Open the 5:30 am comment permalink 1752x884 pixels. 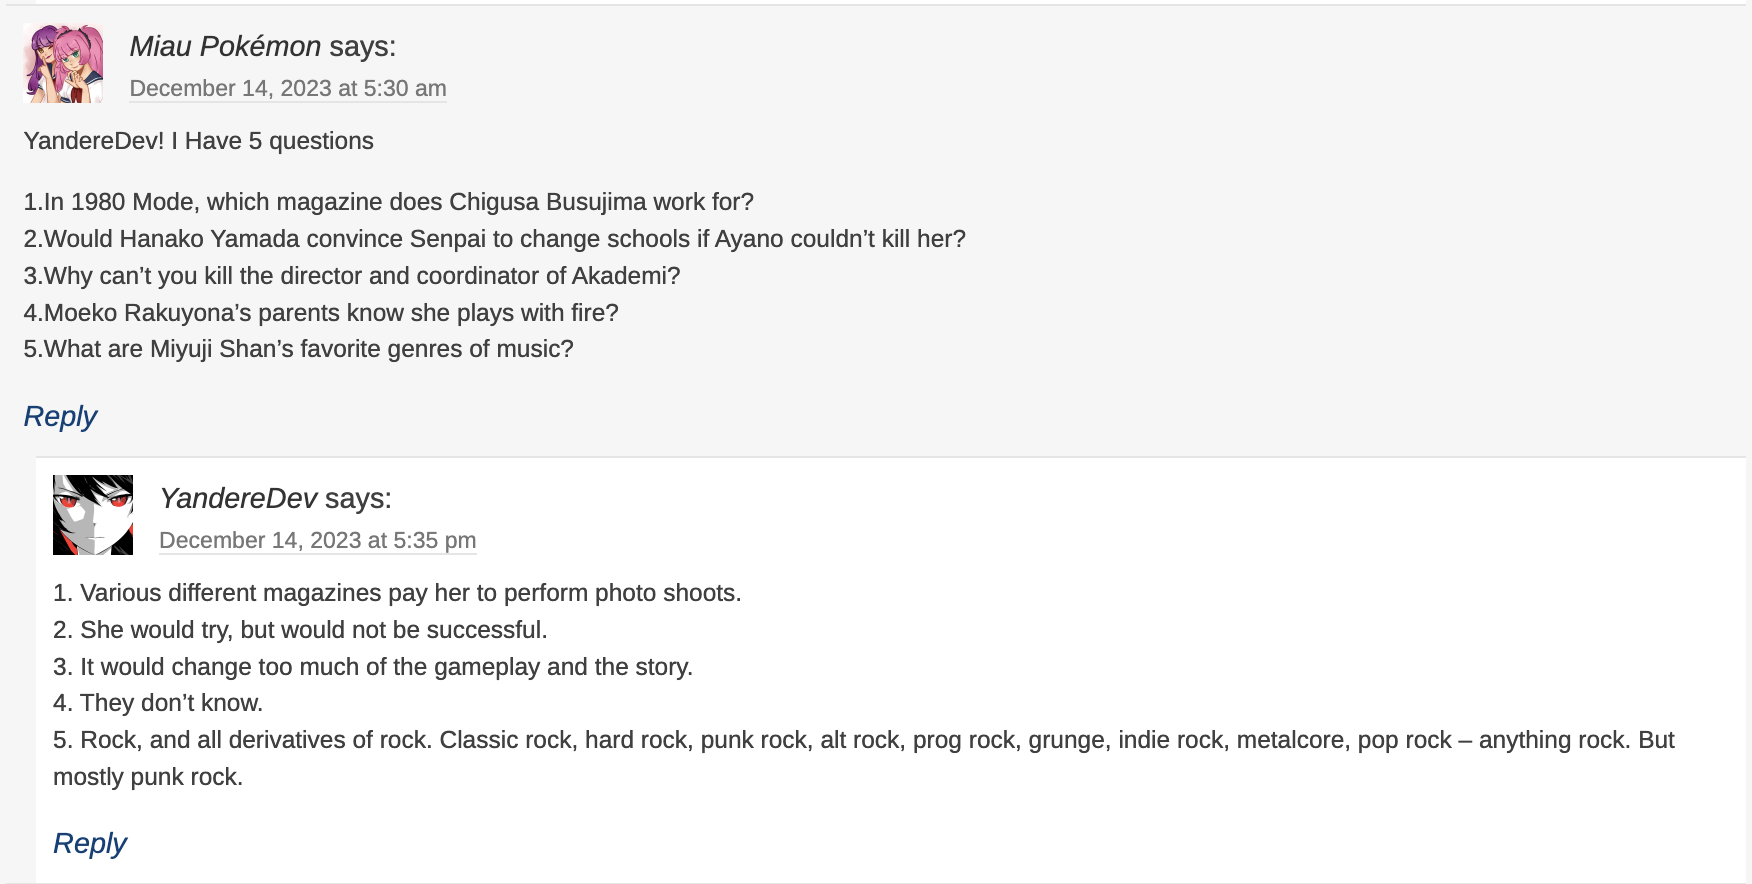[288, 88]
